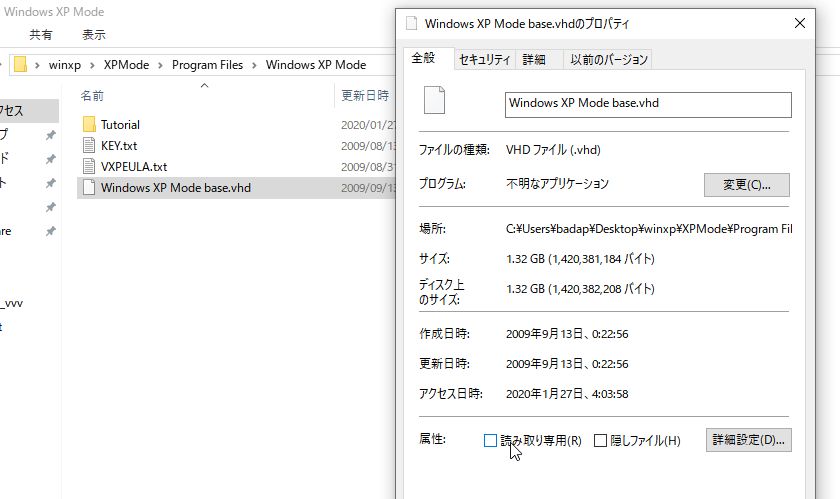The image size is (840, 499).
Task: Click the _vvv item in navigation pane
Action: click(12, 303)
